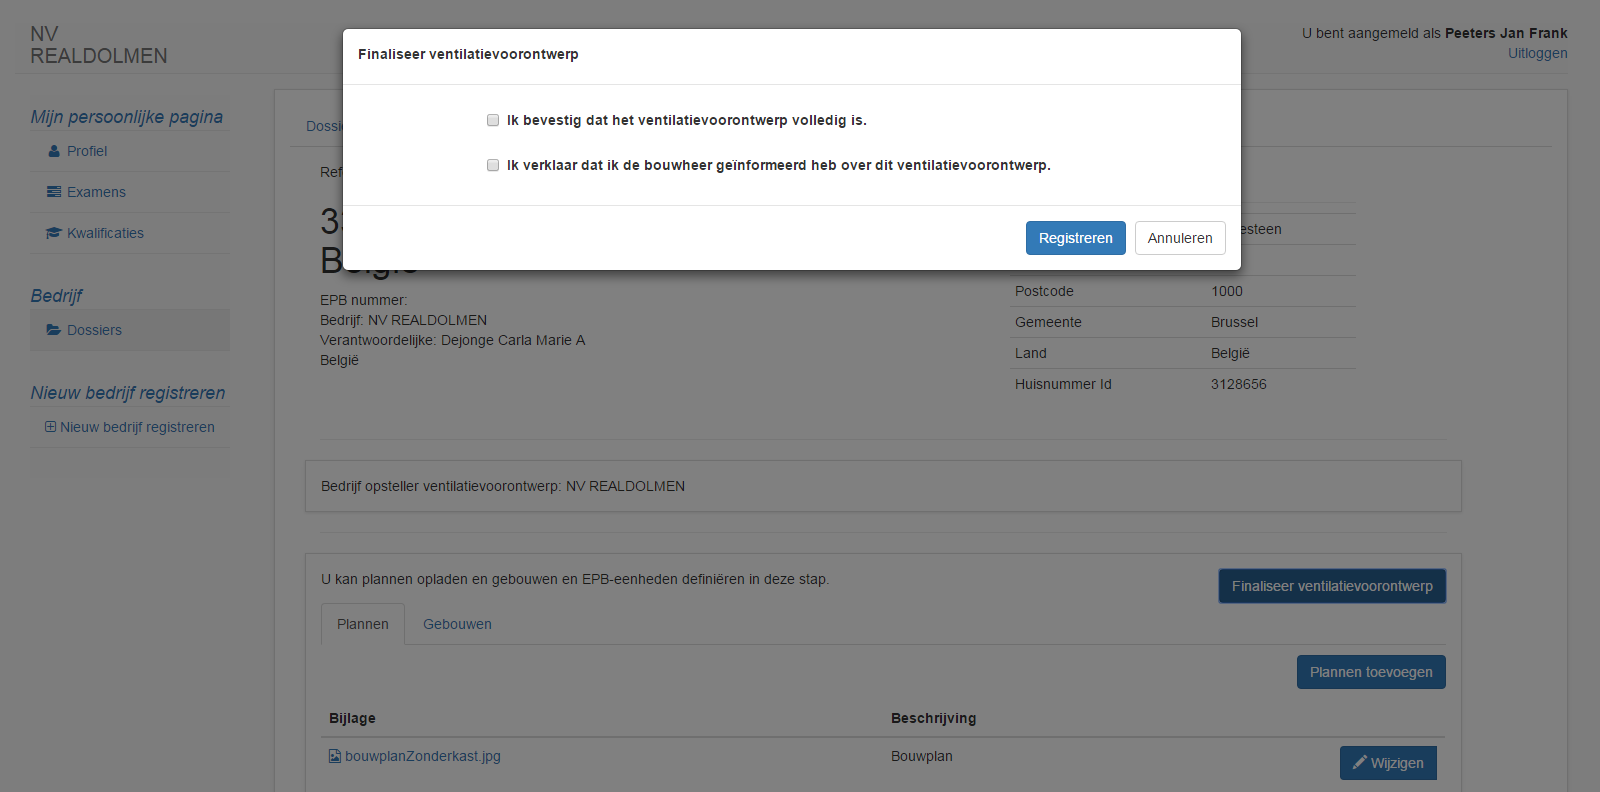Open the bouwplanZonderkast.jpg attachment
The image size is (1600, 792).
pos(422,756)
